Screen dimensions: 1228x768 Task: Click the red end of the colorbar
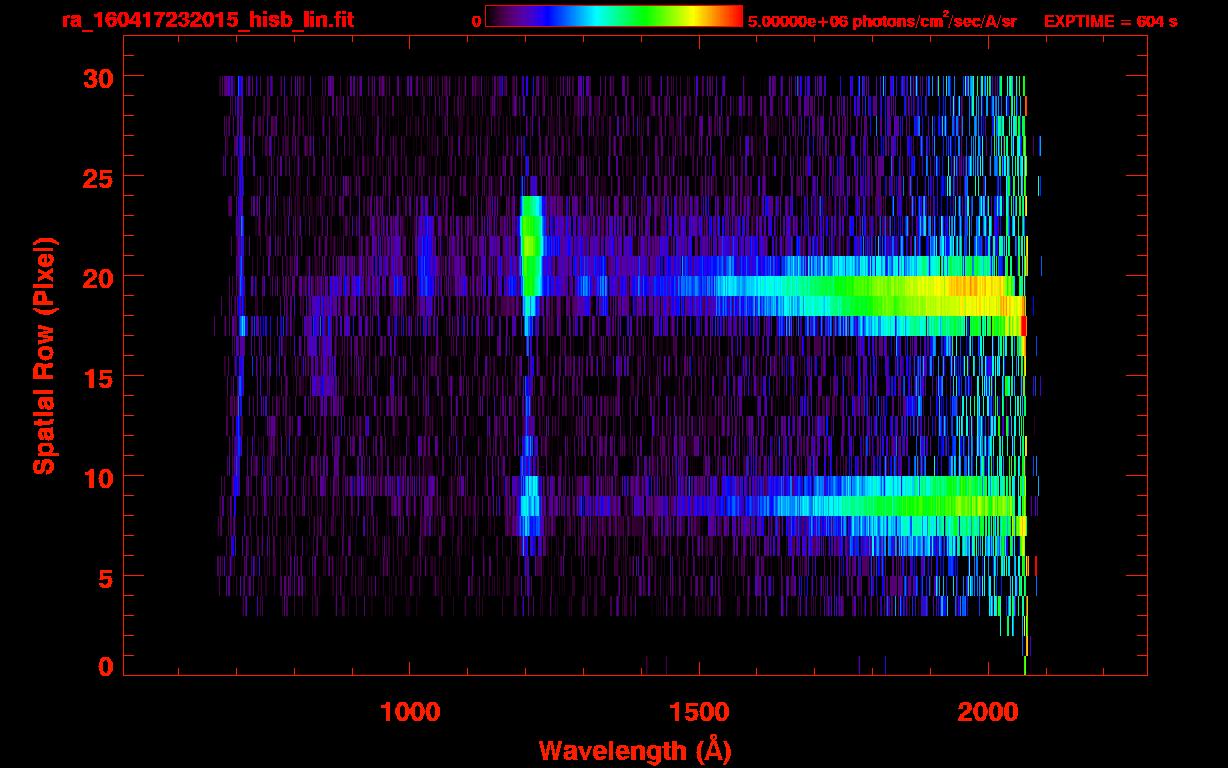tap(735, 16)
